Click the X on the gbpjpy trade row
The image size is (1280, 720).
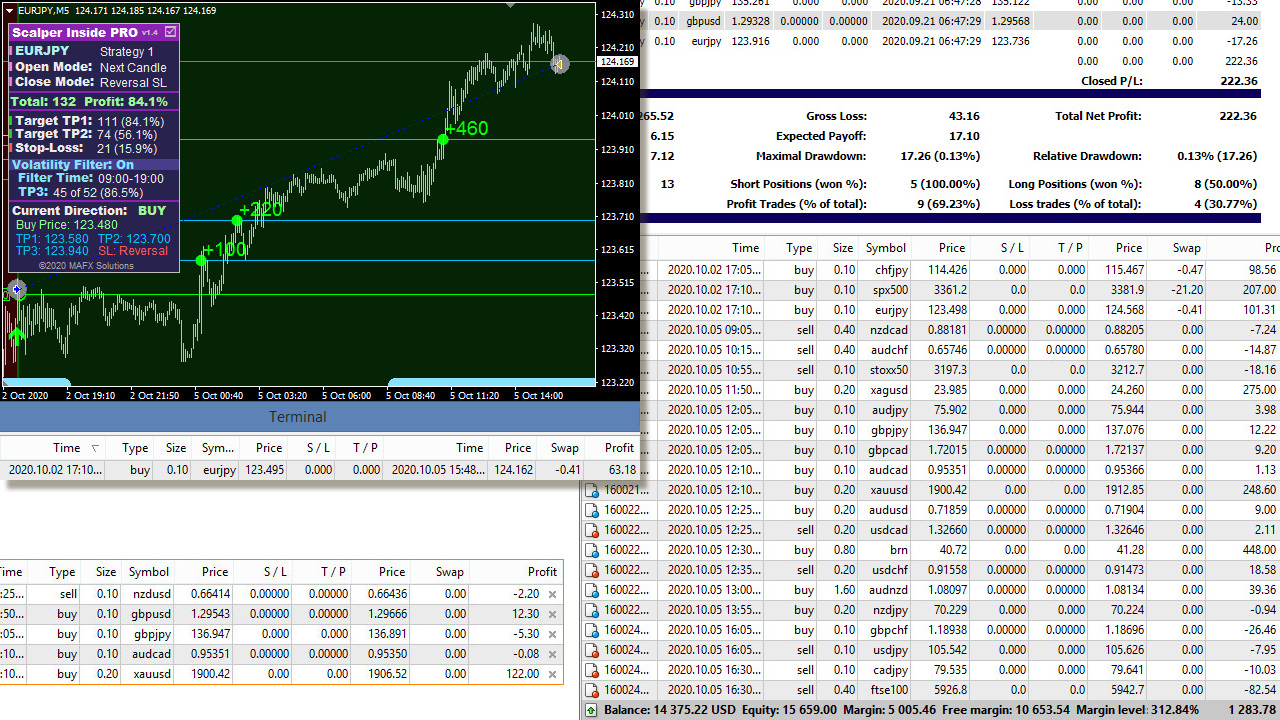552,634
